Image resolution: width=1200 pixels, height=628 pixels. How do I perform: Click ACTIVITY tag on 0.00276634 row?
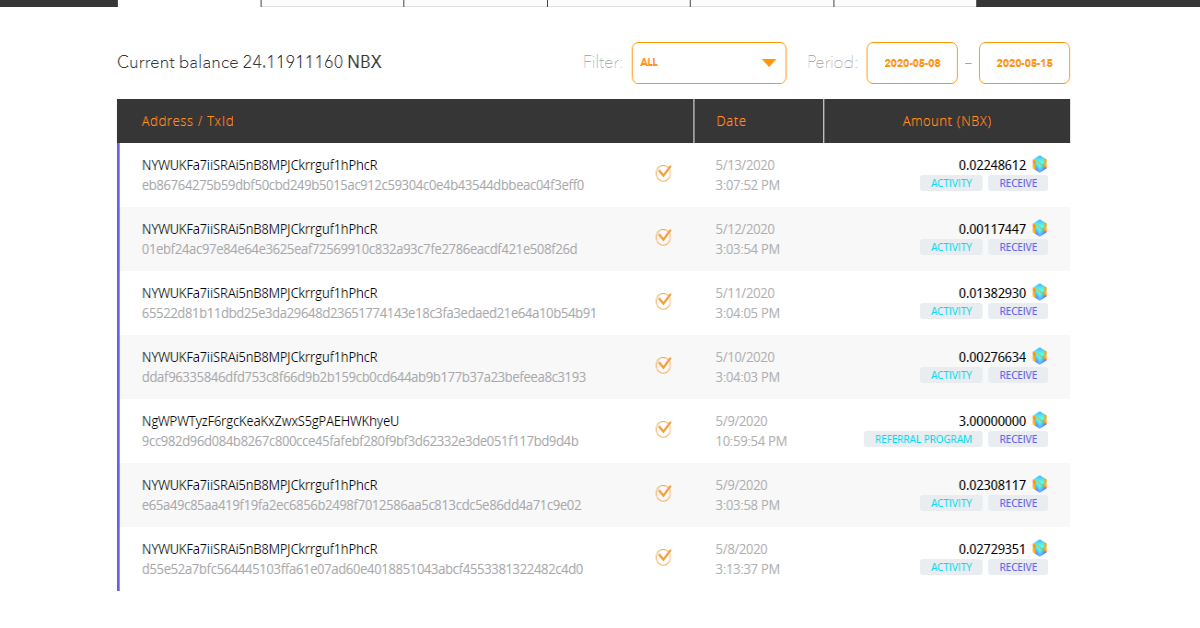(x=951, y=375)
